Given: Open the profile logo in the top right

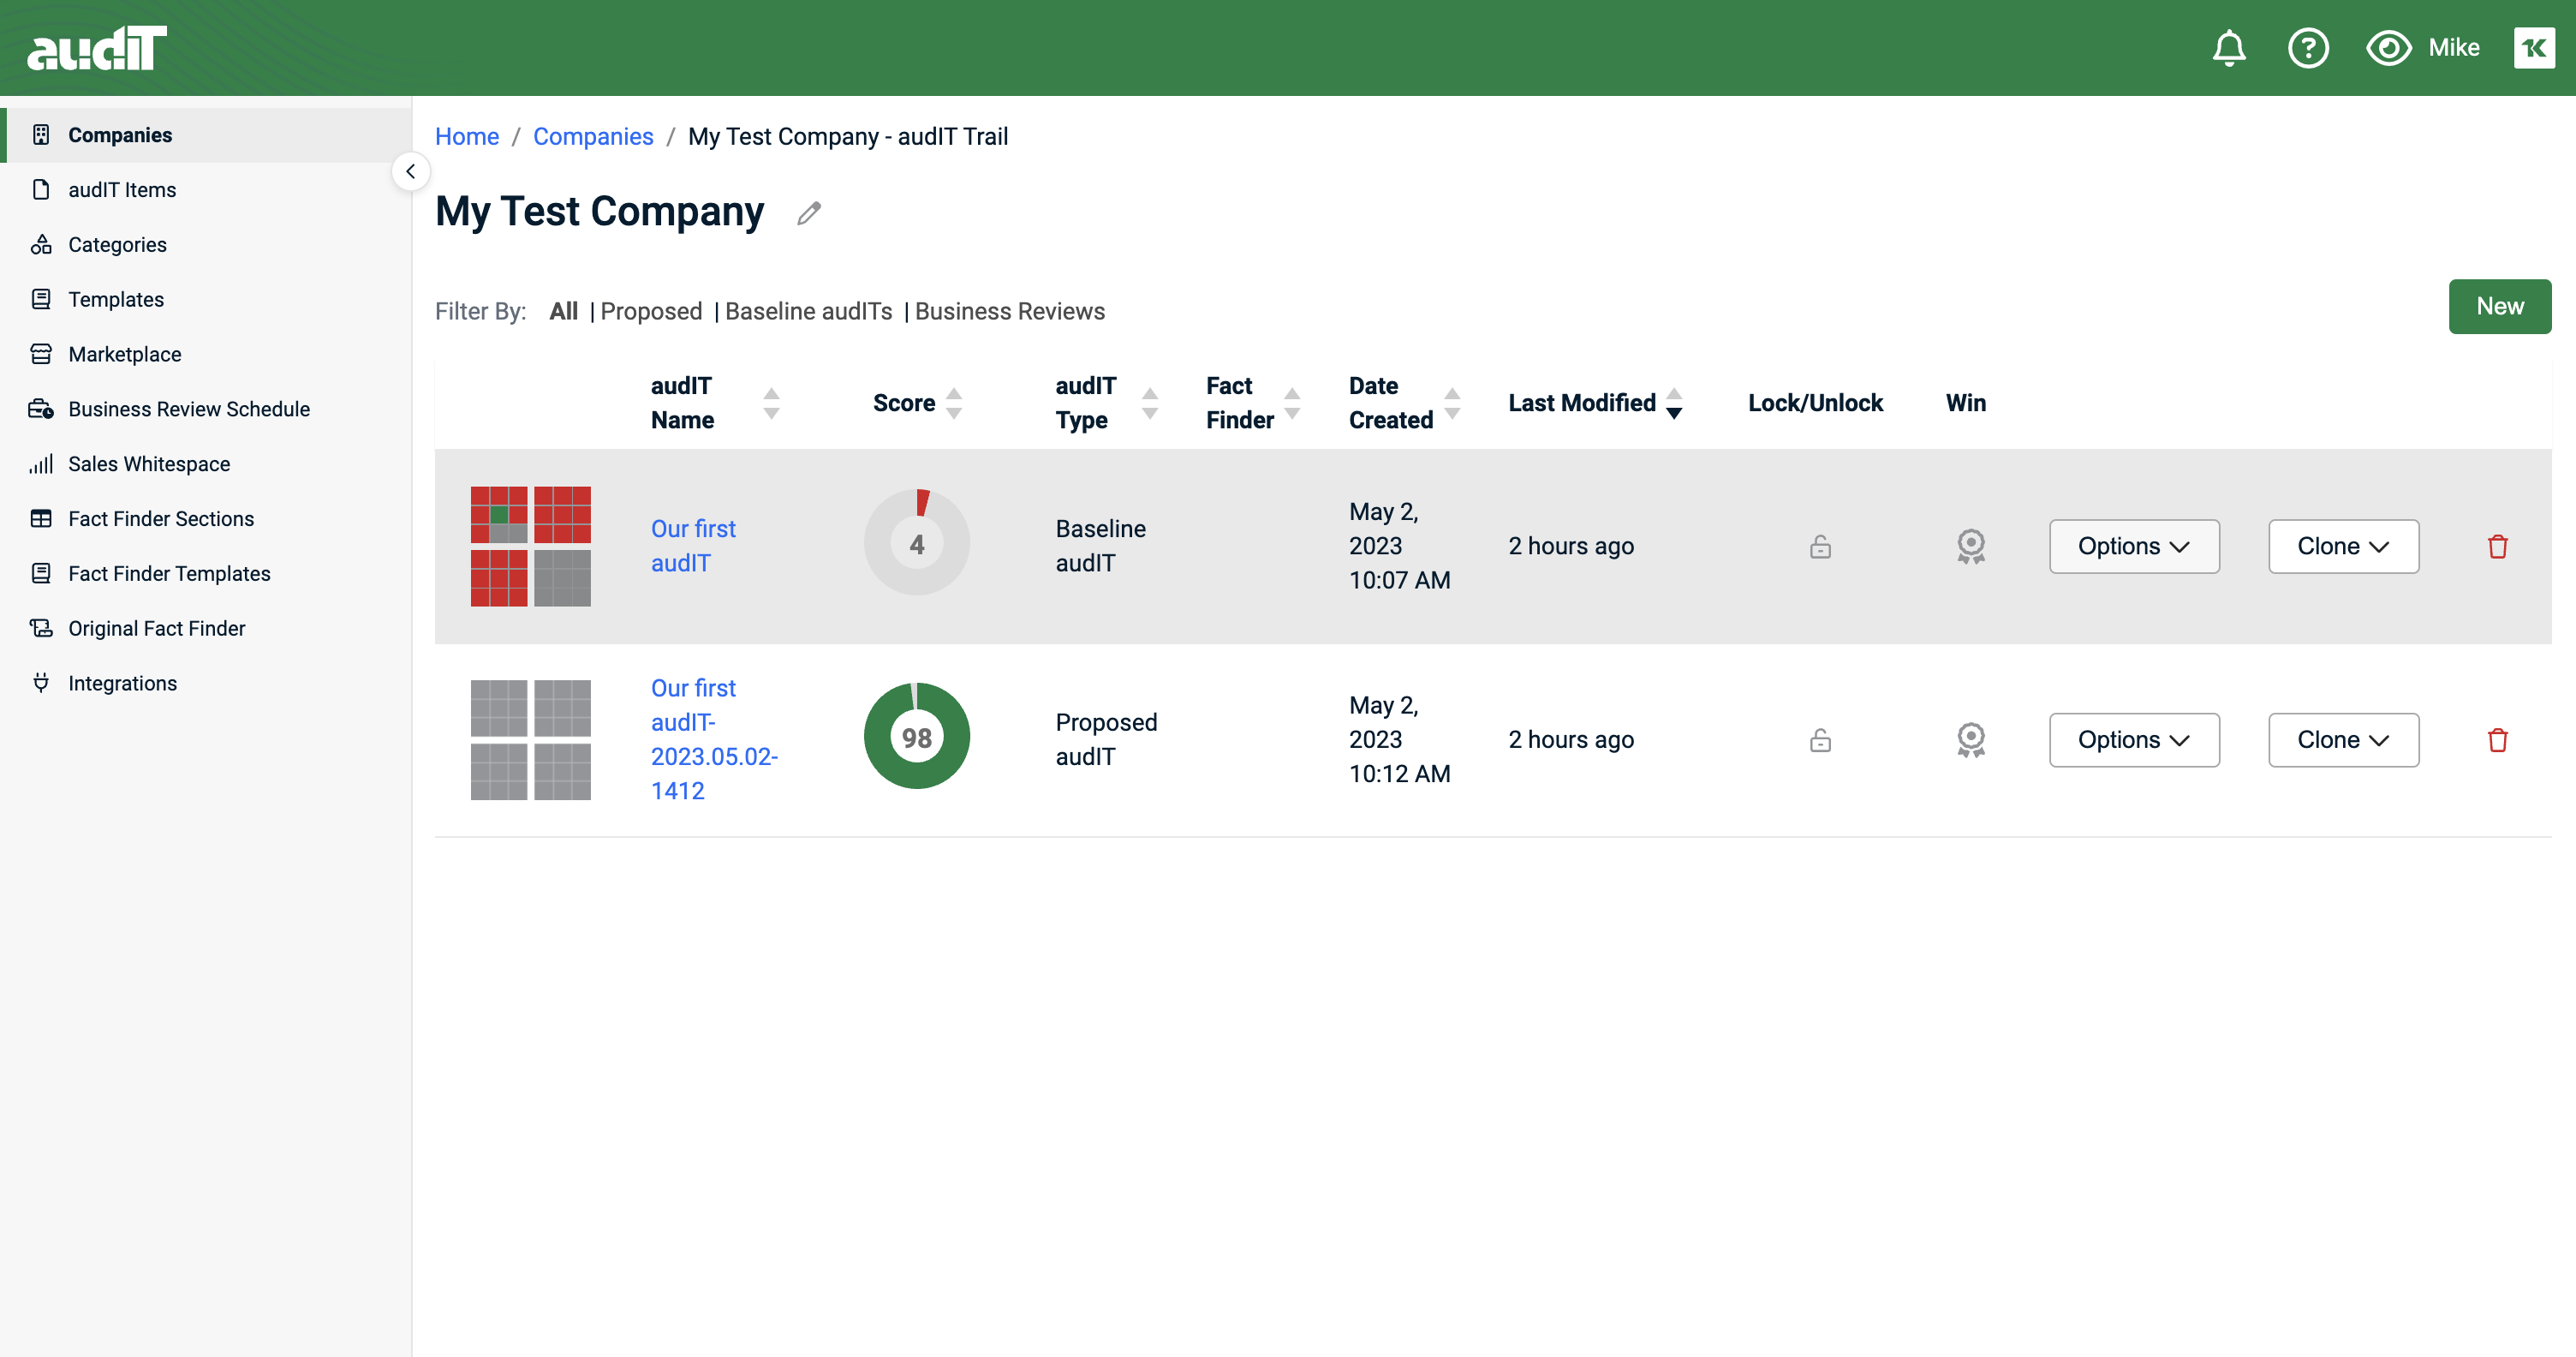Looking at the screenshot, I should (2534, 48).
